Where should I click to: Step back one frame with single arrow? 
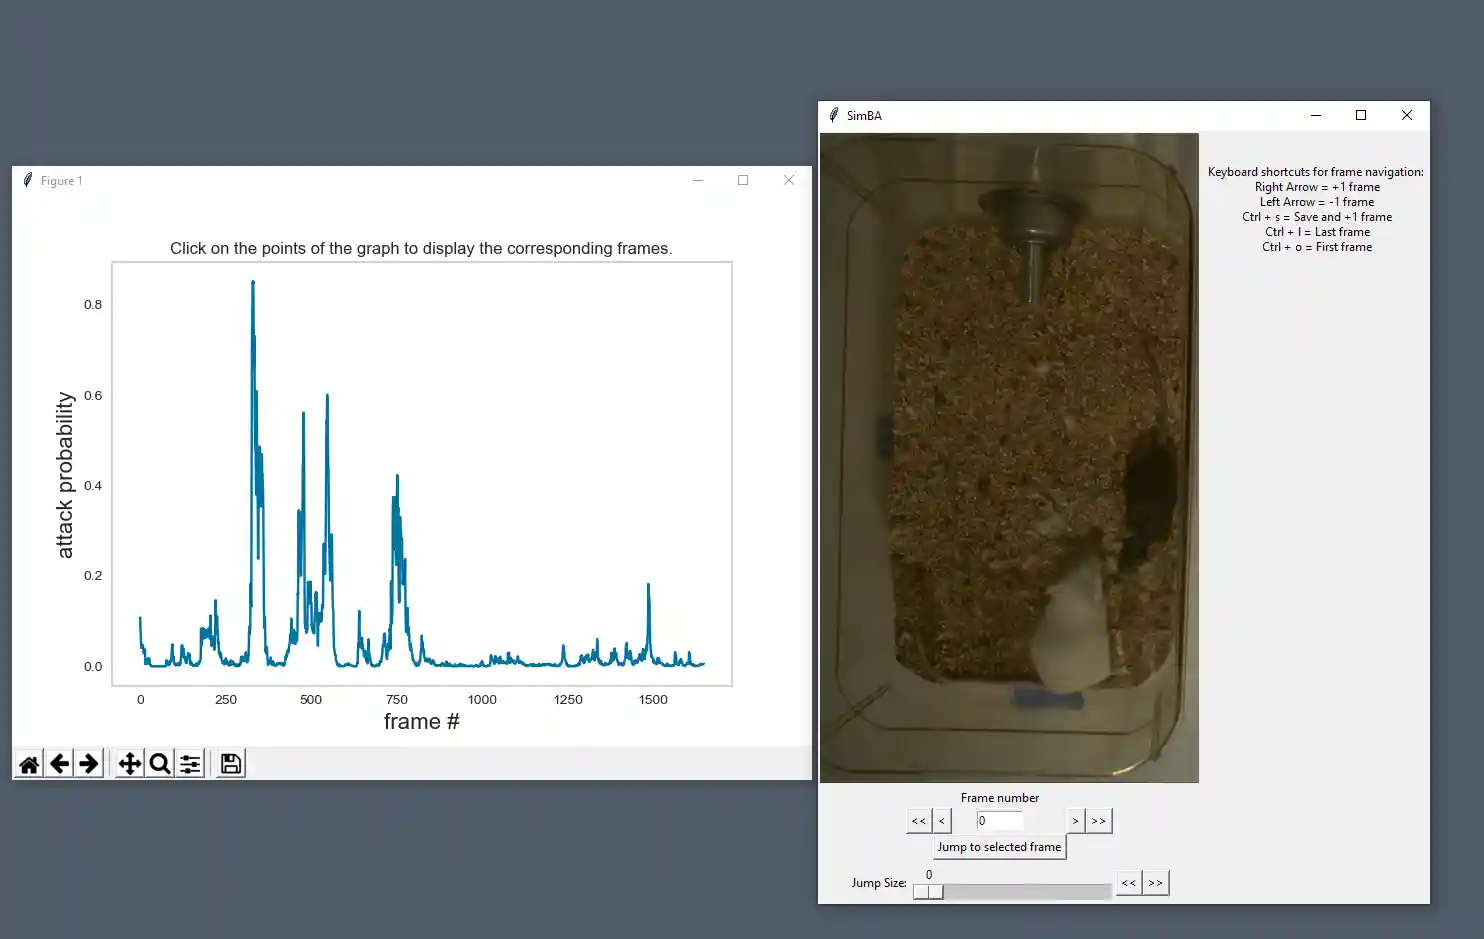click(x=941, y=821)
